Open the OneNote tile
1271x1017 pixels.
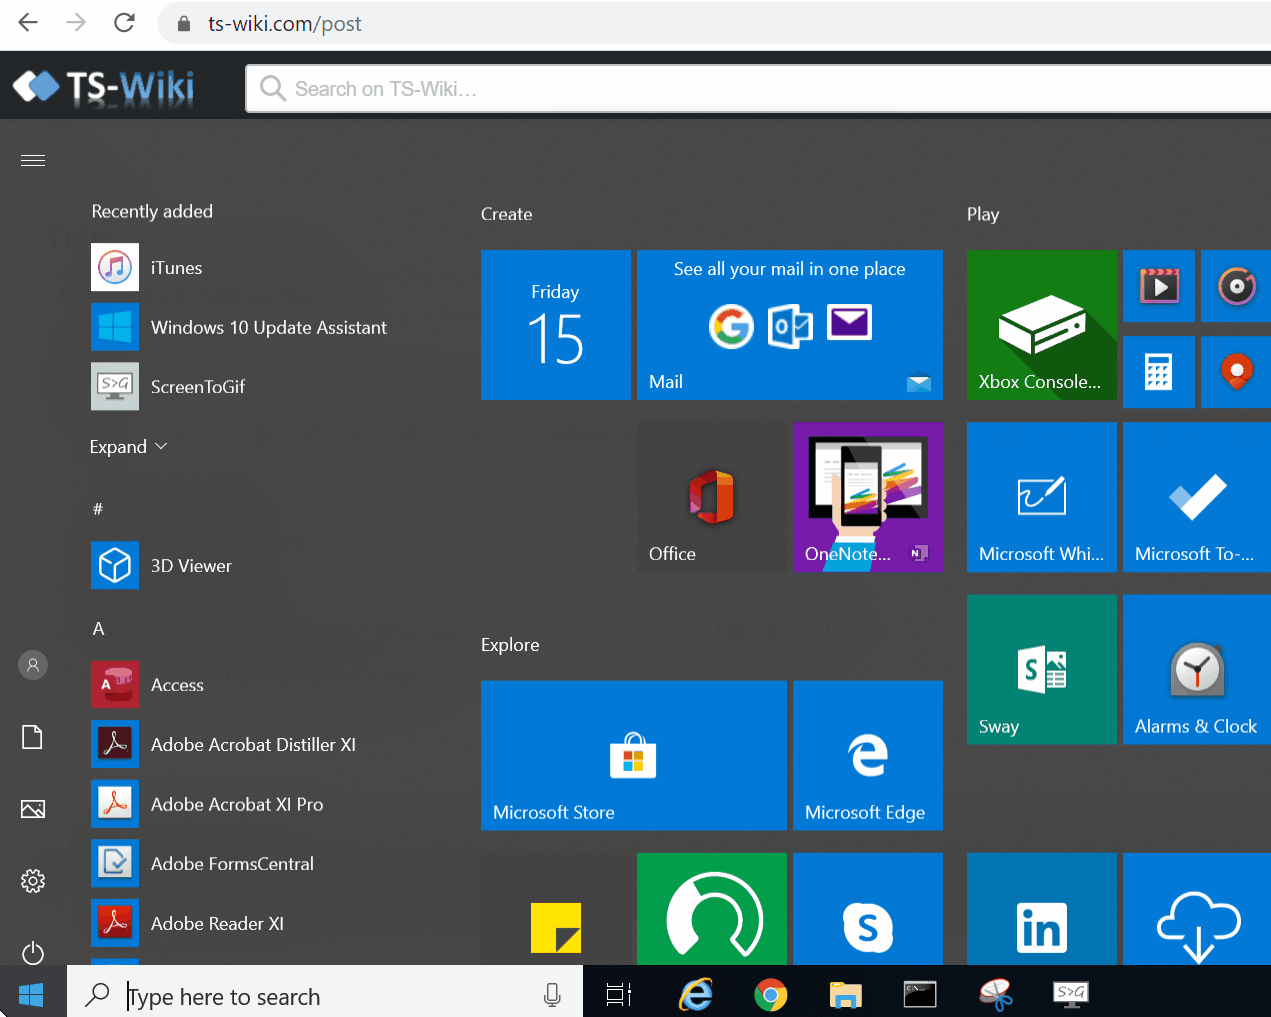click(867, 496)
